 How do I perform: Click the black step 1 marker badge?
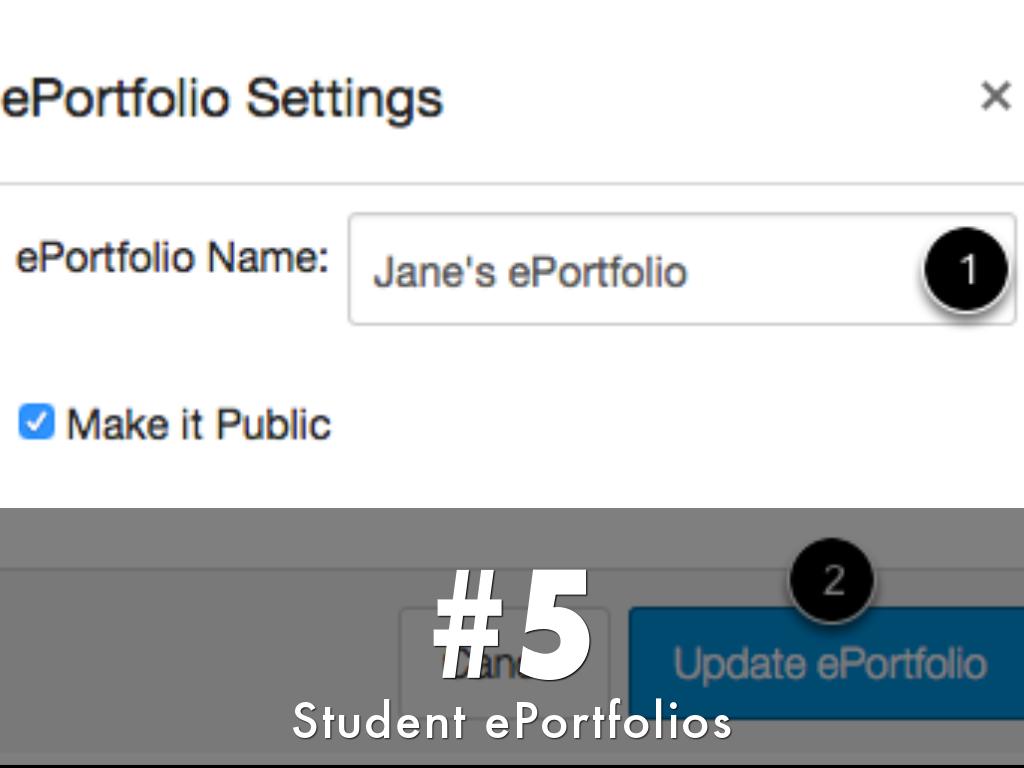965,269
